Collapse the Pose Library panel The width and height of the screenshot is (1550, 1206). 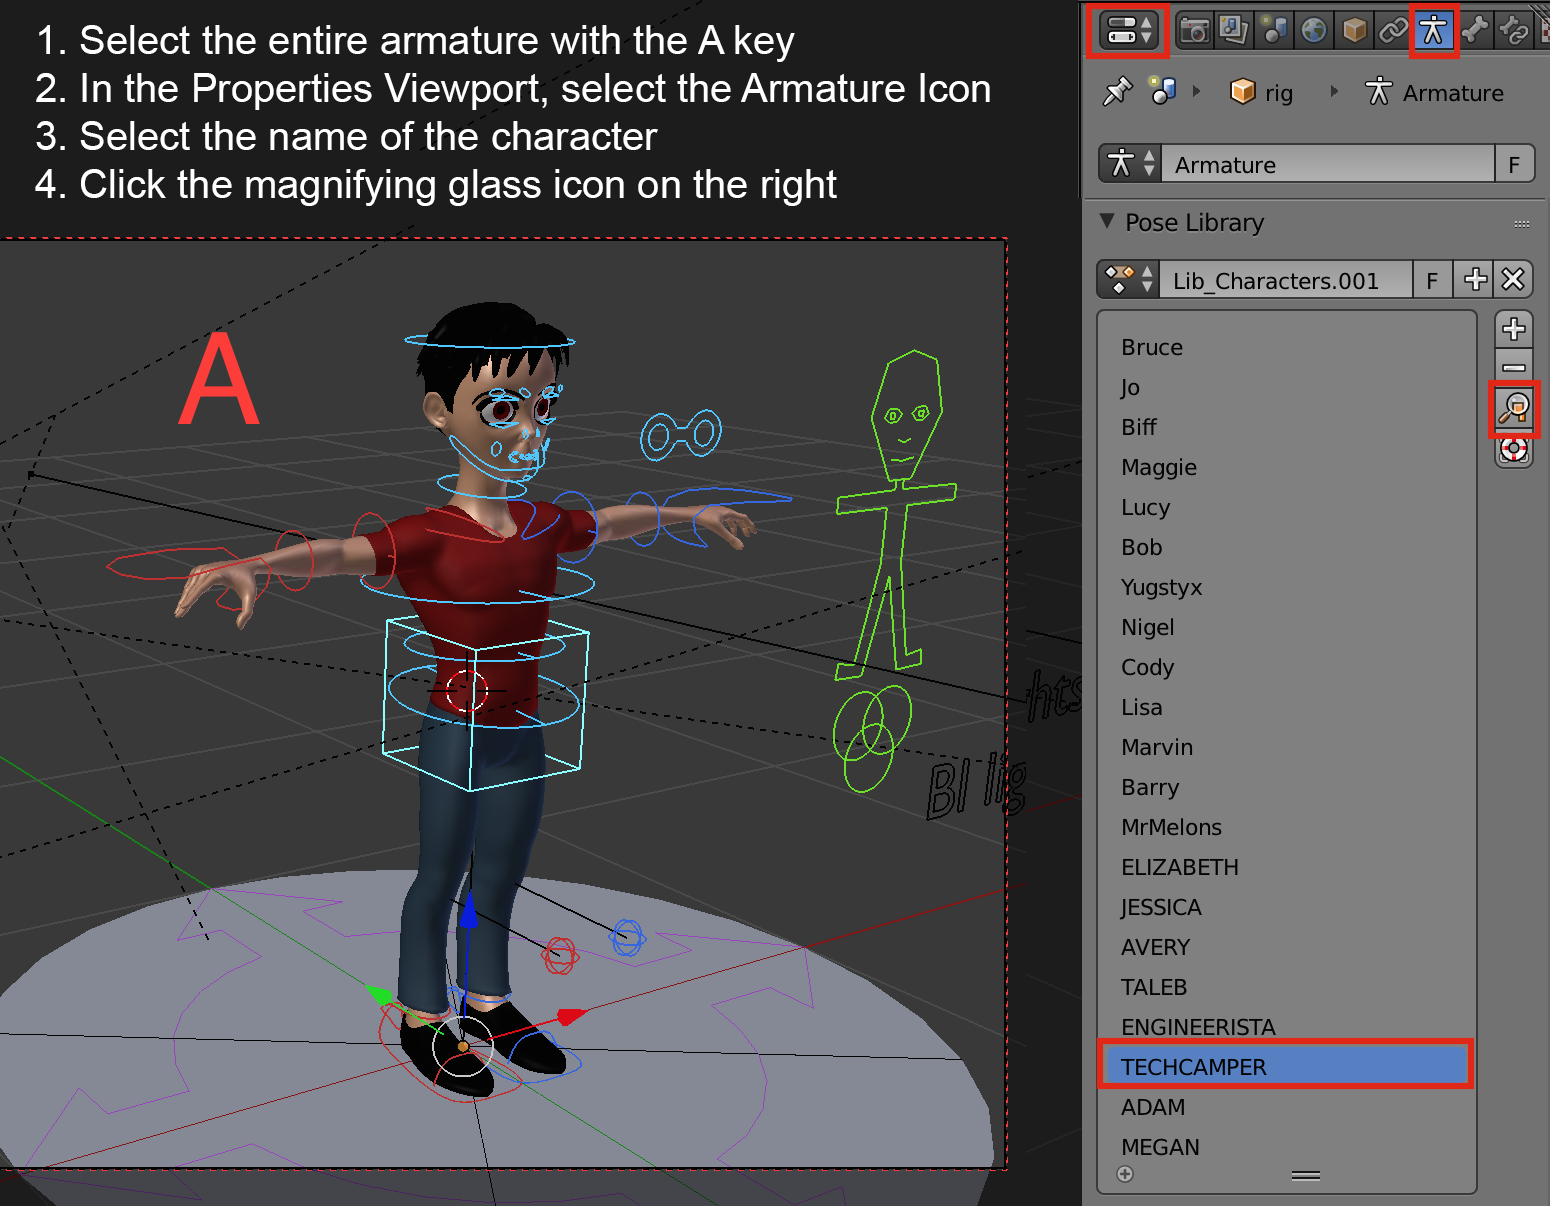1107,221
